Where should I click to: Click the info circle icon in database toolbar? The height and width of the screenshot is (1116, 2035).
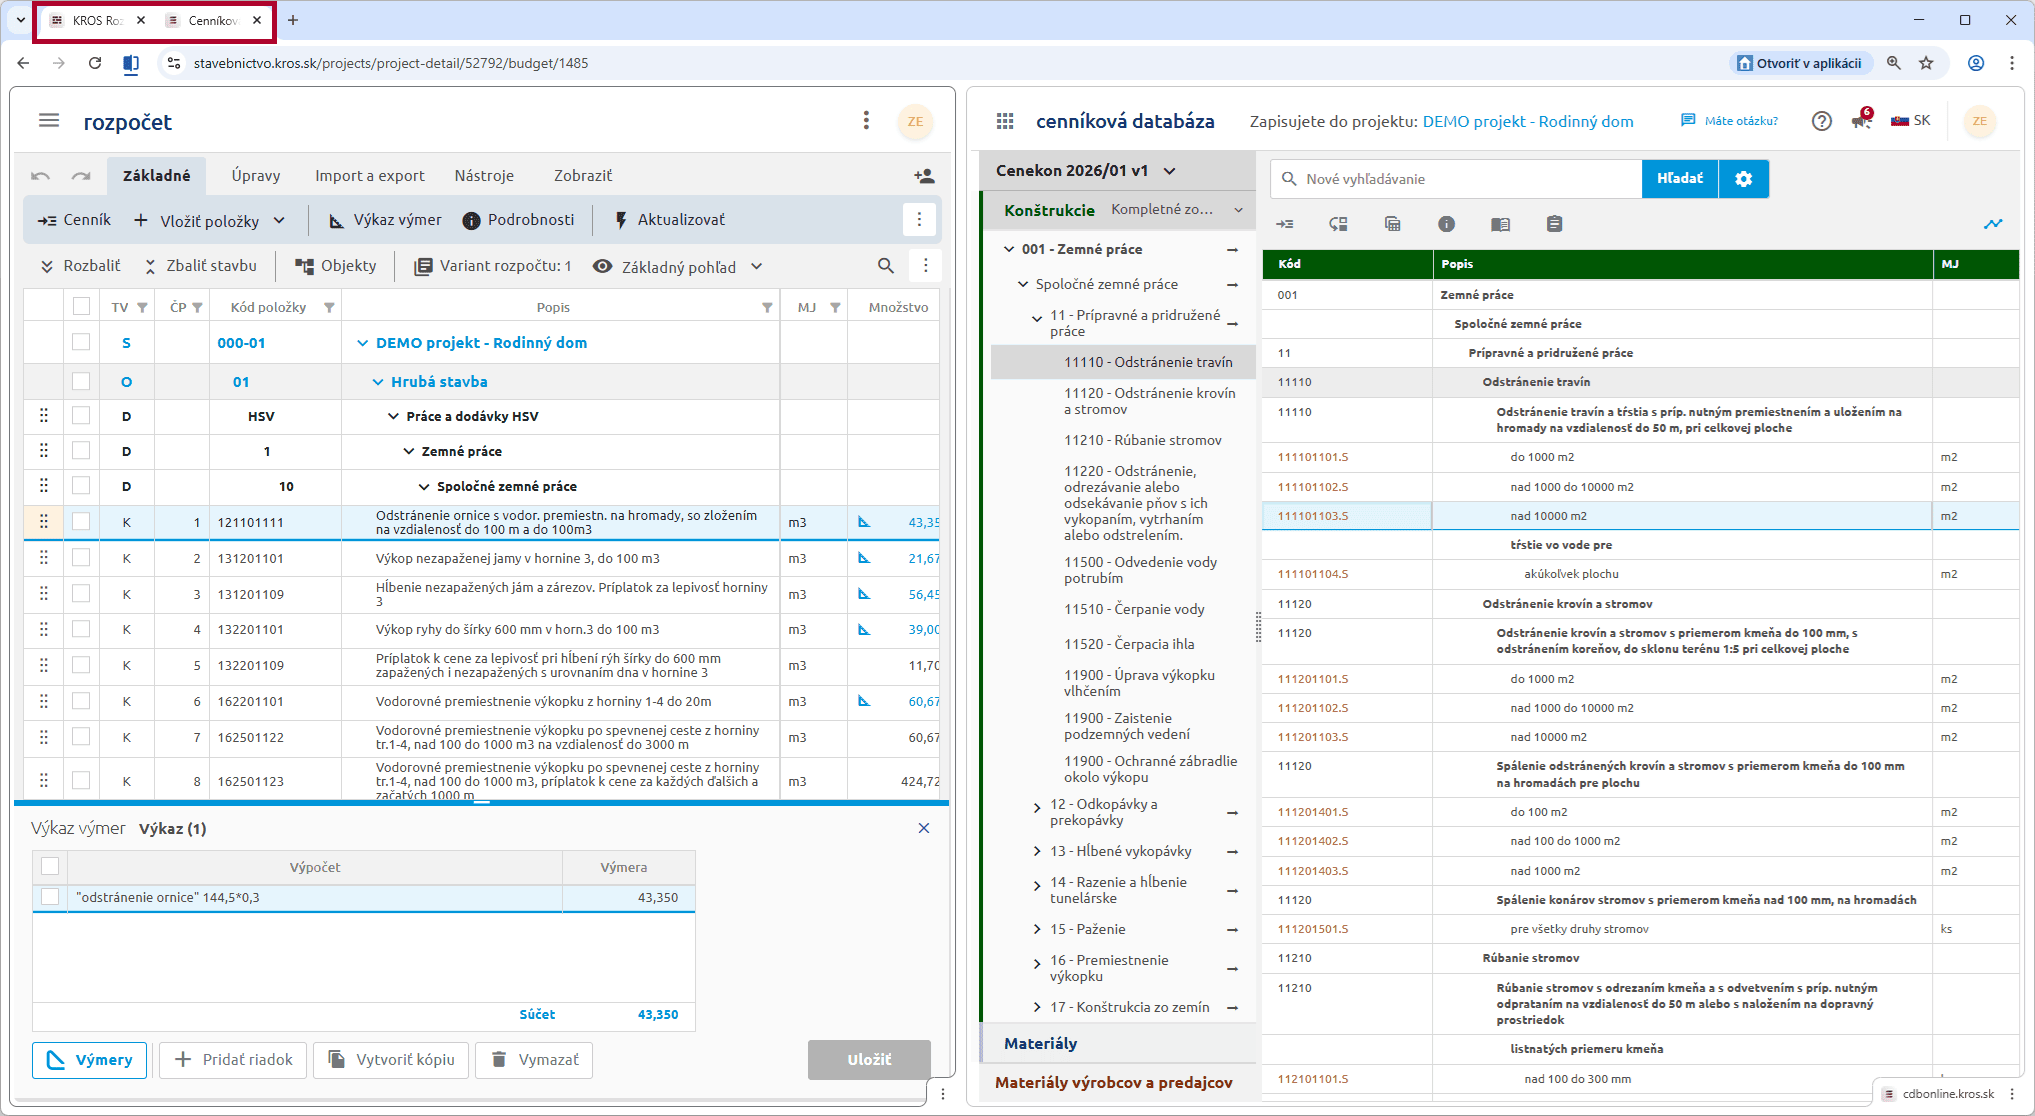tap(1446, 224)
